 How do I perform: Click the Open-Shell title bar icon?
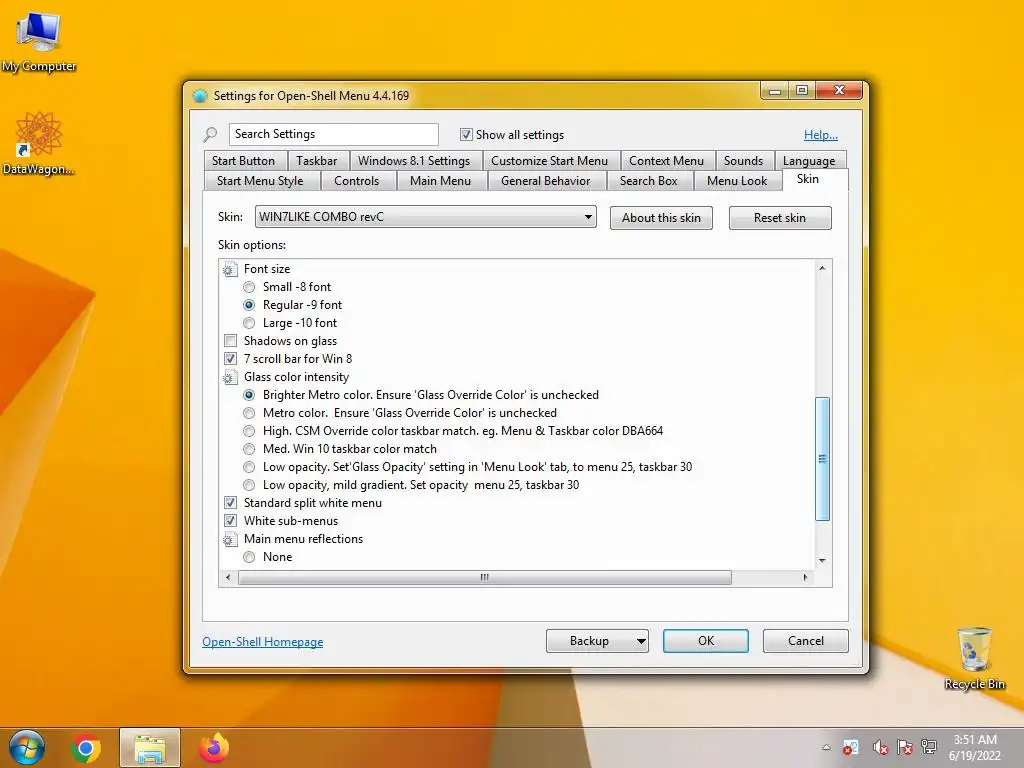coord(200,96)
